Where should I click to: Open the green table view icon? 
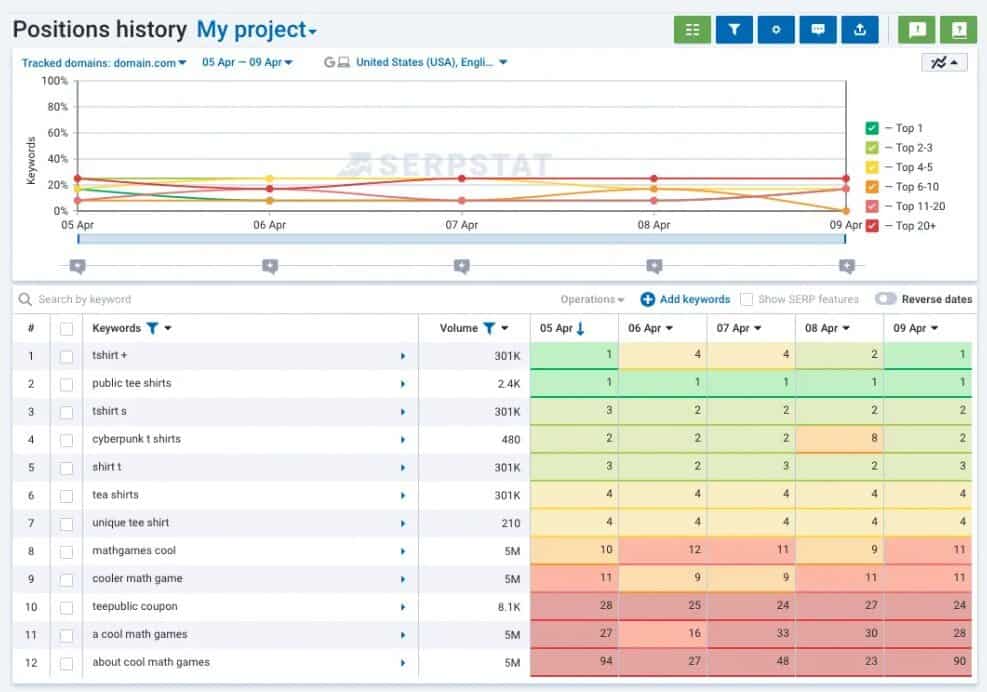point(692,30)
